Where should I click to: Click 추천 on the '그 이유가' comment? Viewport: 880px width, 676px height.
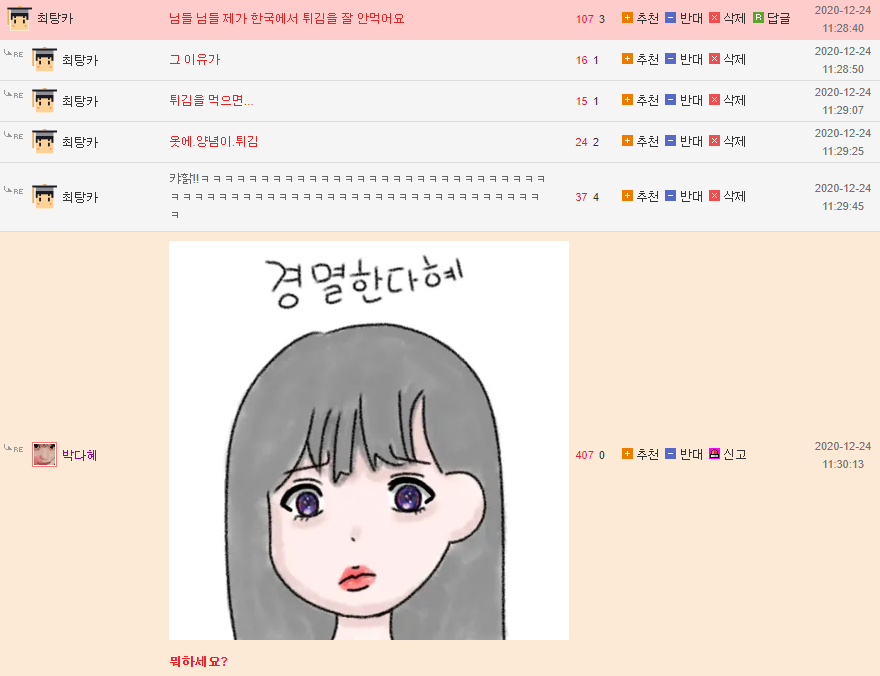pos(627,59)
